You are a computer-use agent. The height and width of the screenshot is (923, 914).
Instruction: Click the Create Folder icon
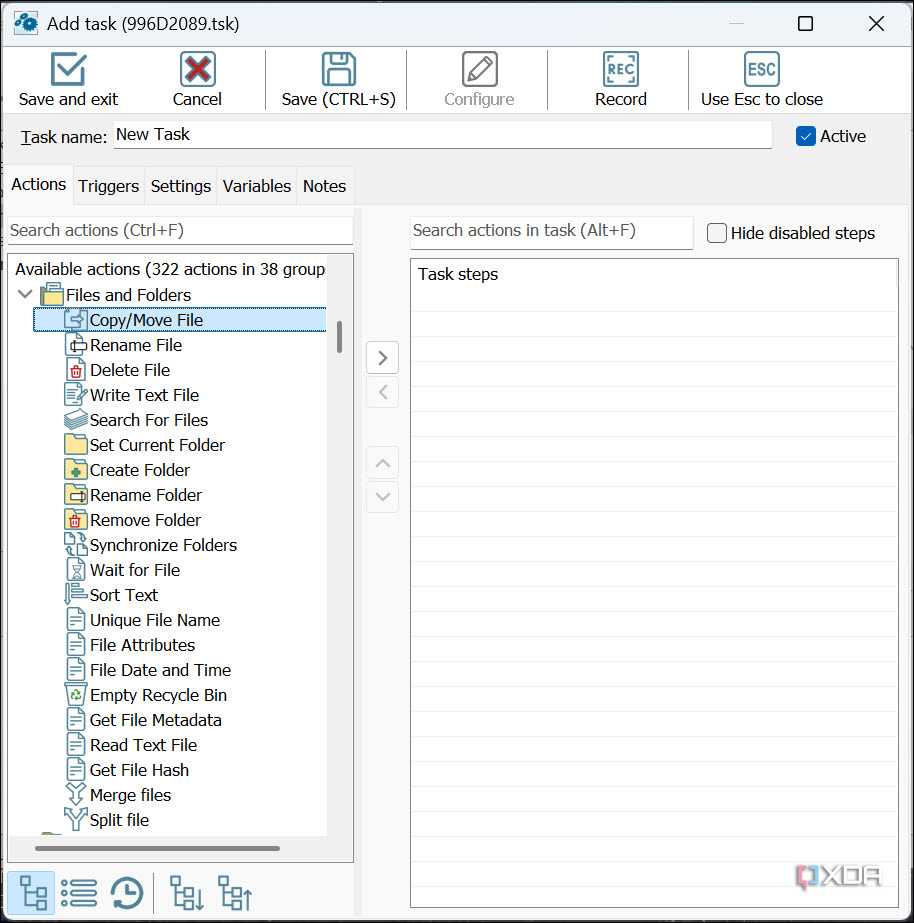click(75, 470)
